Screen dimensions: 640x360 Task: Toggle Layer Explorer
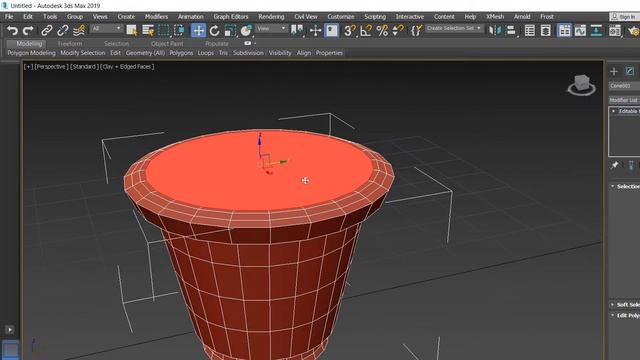[546, 31]
